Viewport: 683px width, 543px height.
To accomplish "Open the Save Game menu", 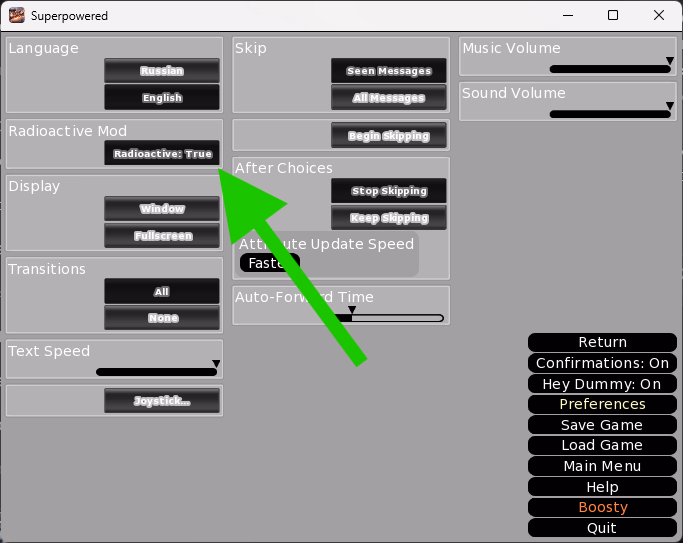I will pos(602,425).
